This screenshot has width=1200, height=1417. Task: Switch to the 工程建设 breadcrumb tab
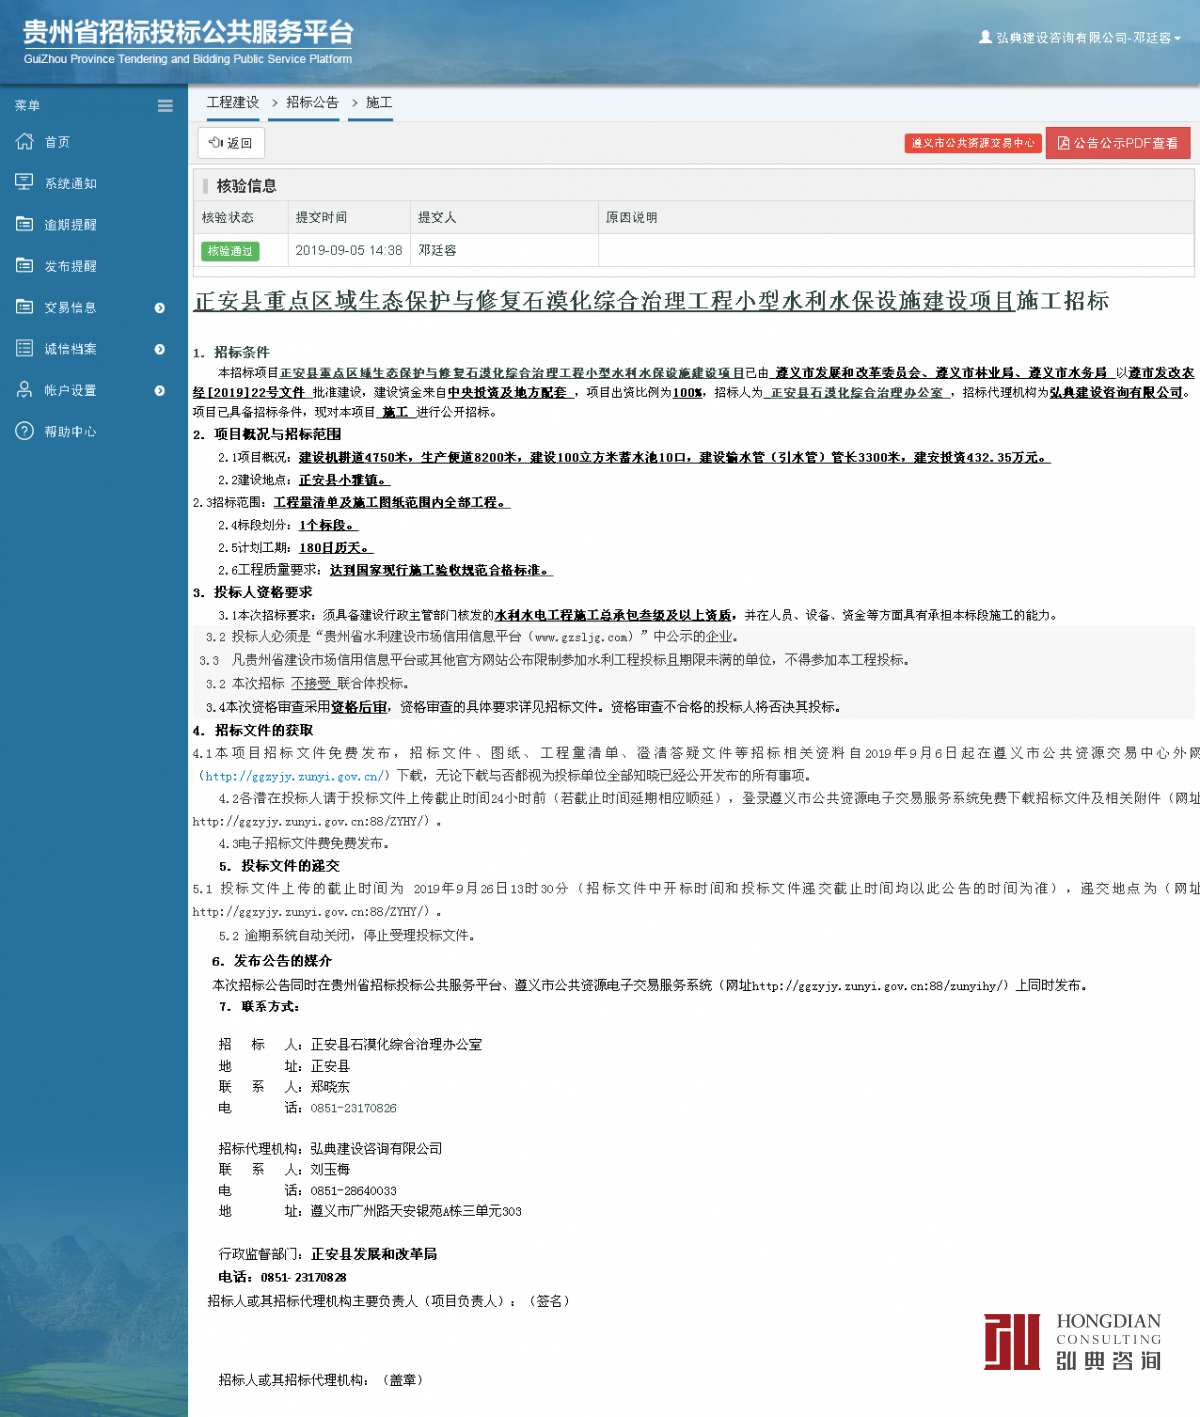(231, 102)
